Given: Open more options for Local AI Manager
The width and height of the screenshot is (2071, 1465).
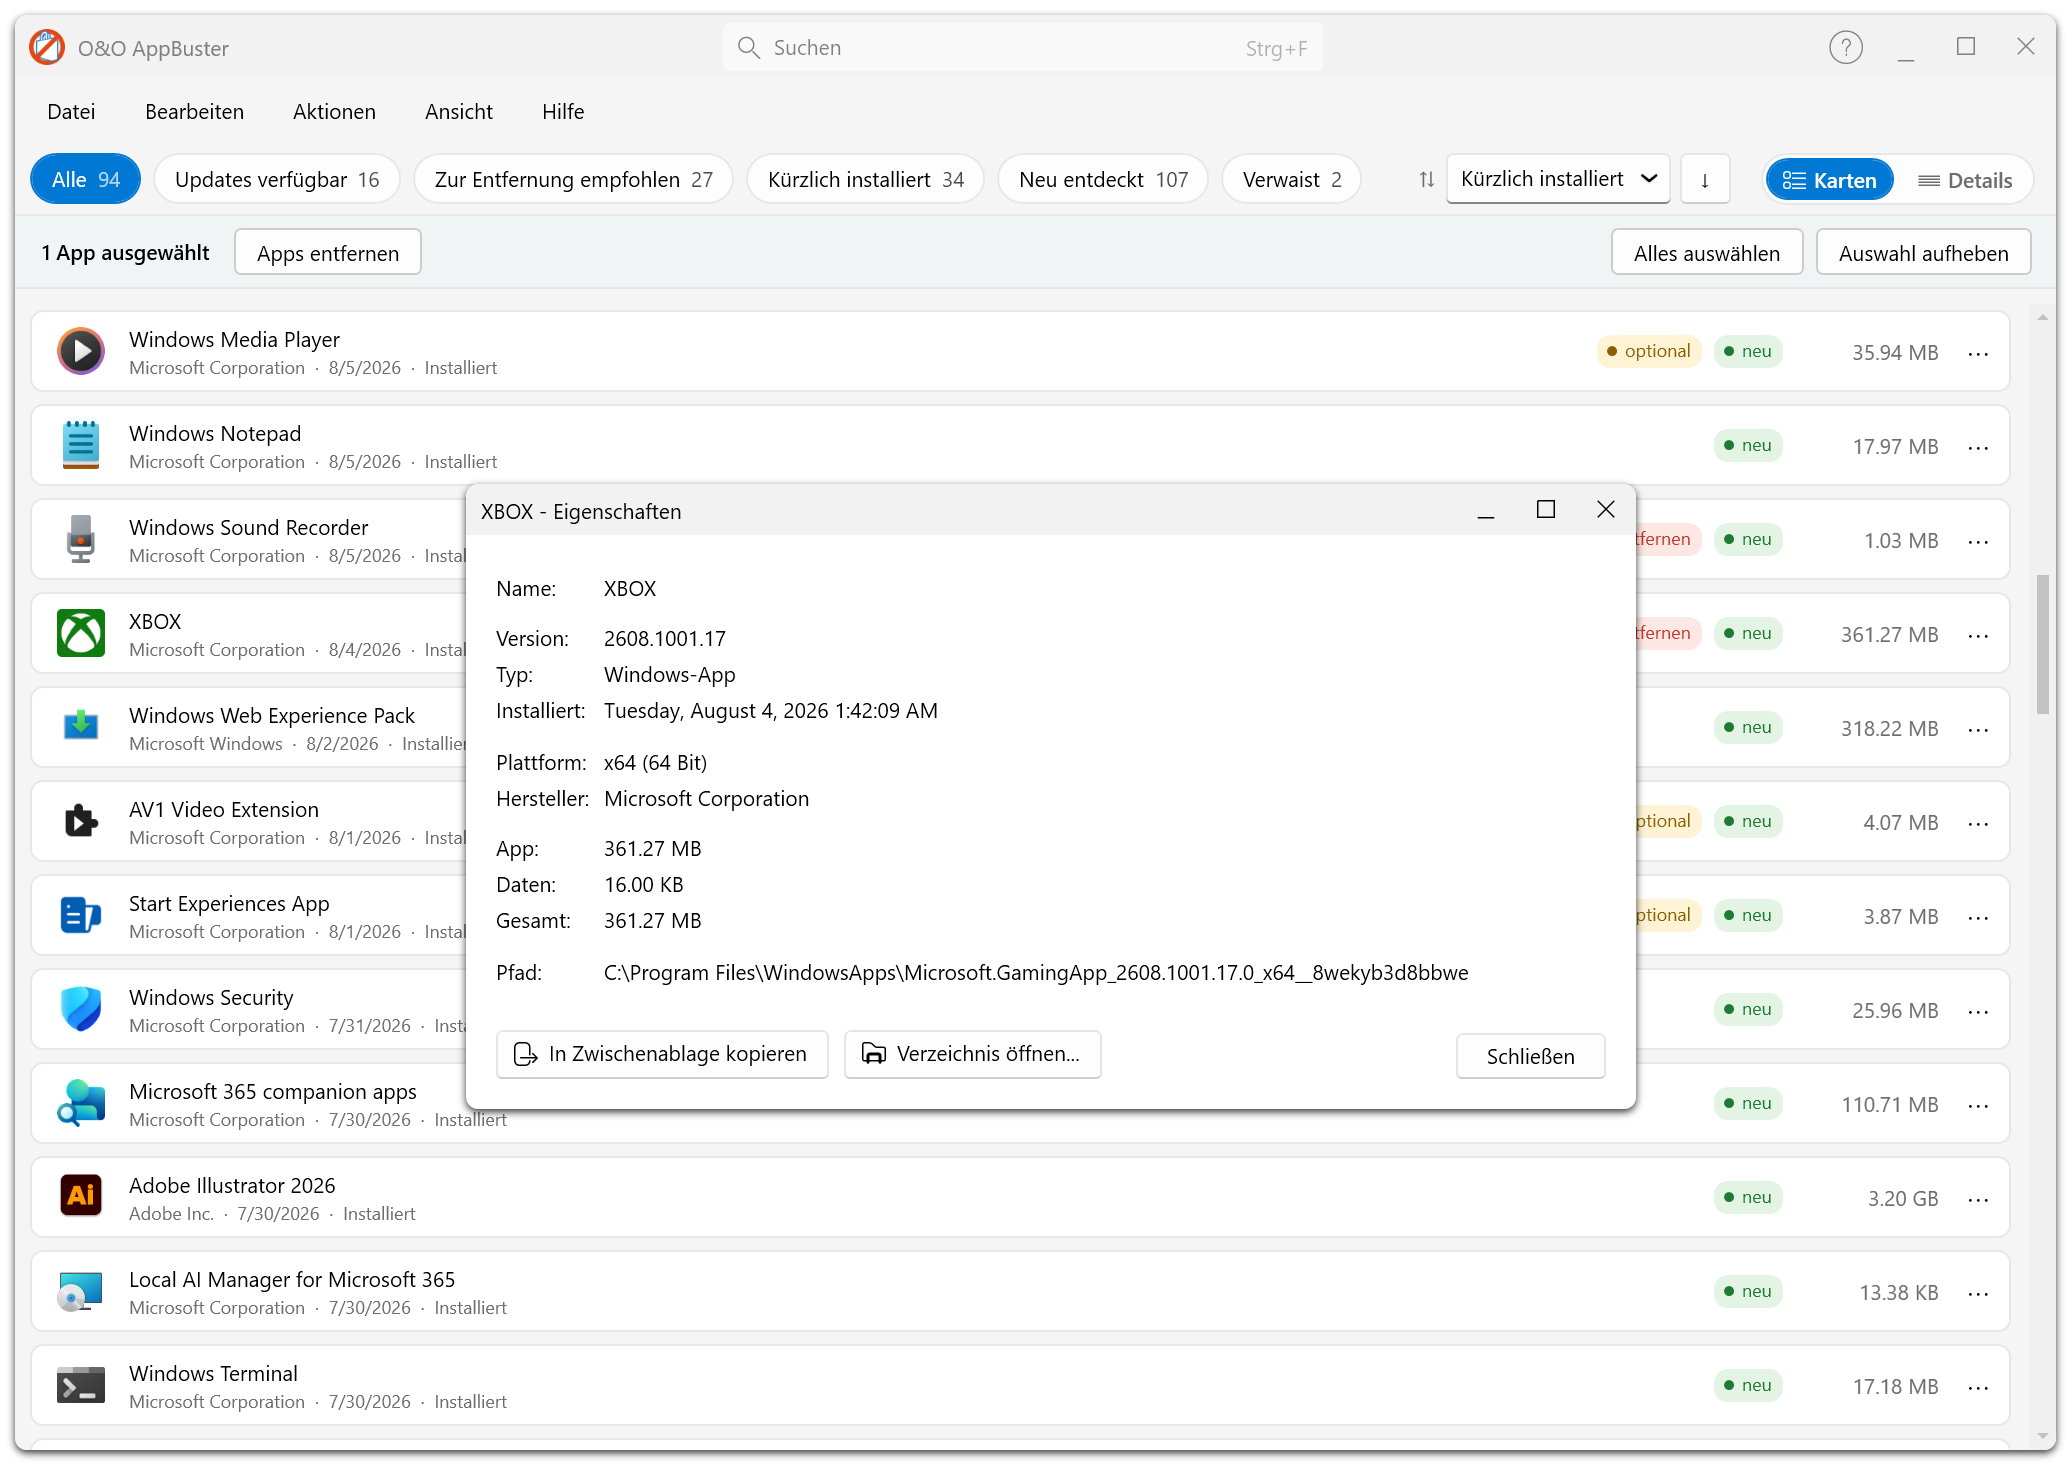Looking at the screenshot, I should [x=1978, y=1293].
